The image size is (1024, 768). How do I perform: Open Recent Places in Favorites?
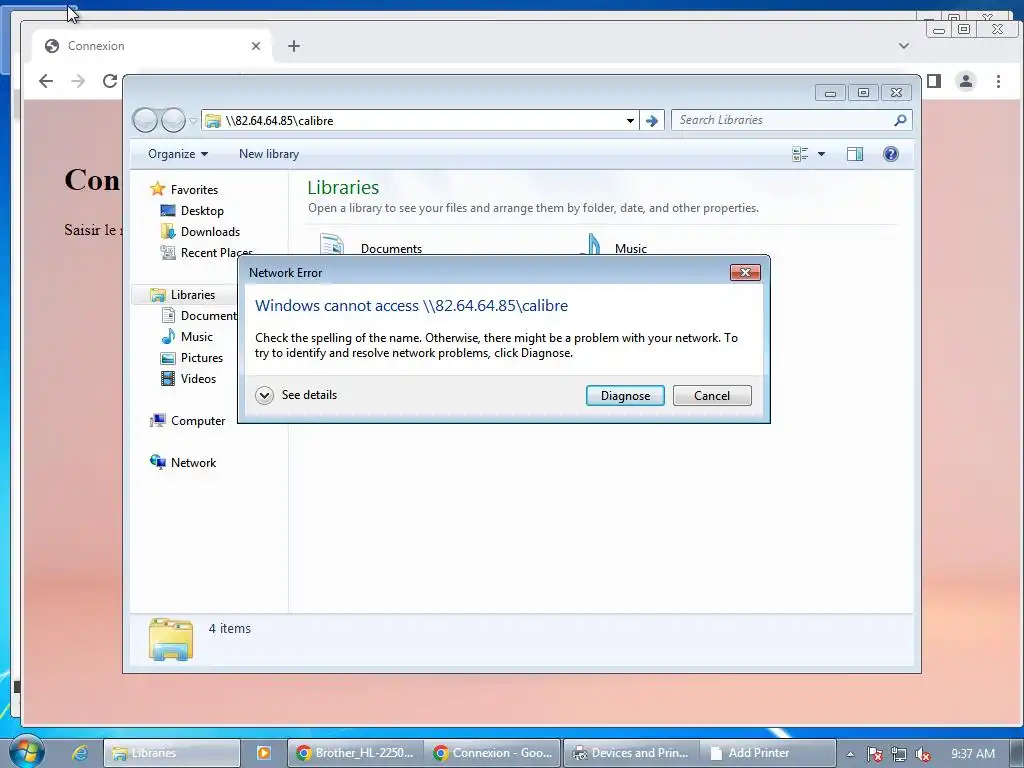click(216, 253)
